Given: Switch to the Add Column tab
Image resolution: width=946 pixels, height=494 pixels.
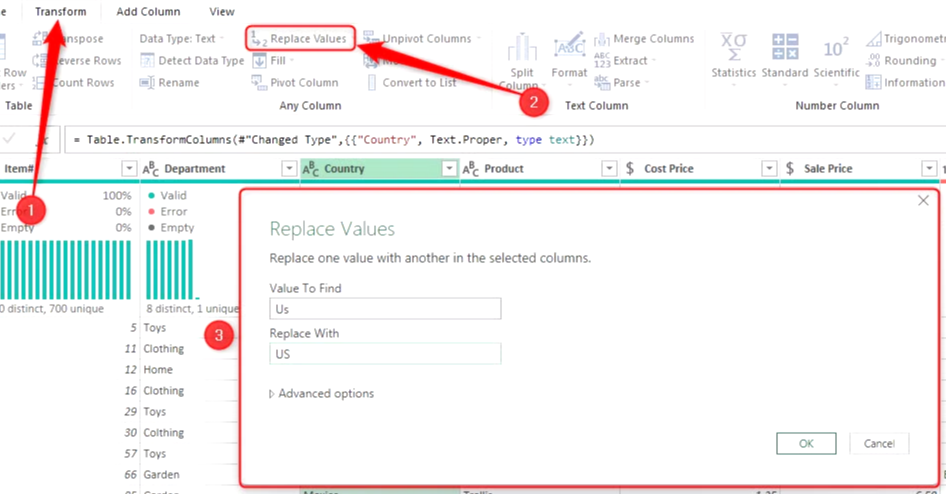Looking at the screenshot, I should (x=148, y=11).
